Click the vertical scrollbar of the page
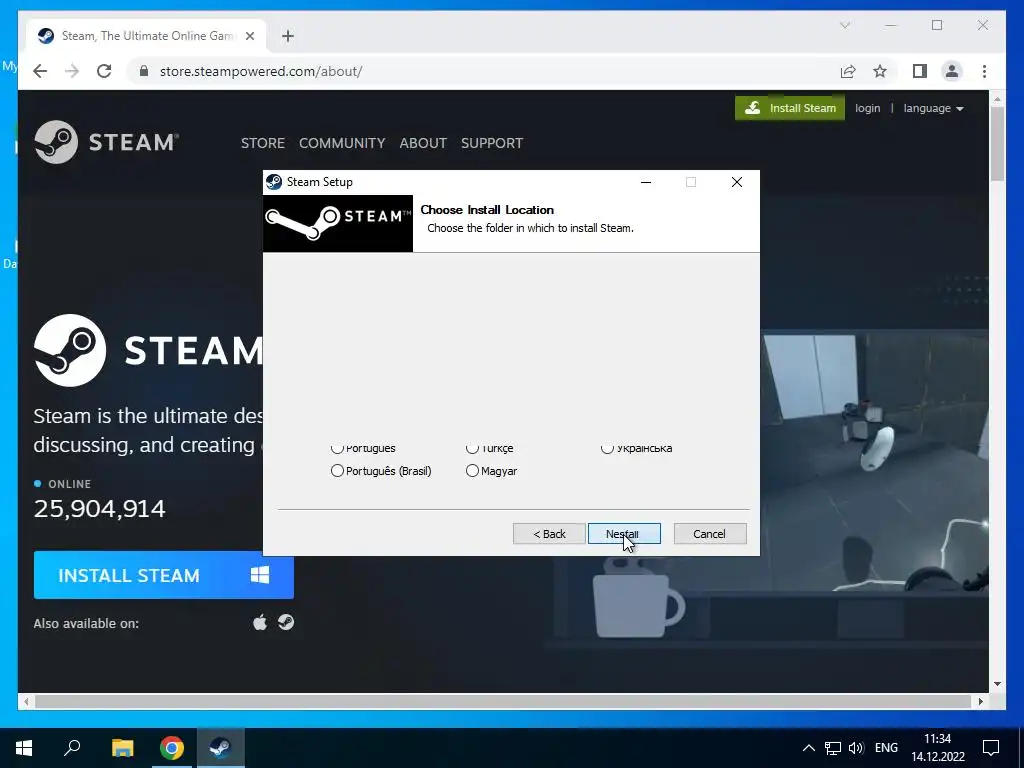 (x=997, y=144)
